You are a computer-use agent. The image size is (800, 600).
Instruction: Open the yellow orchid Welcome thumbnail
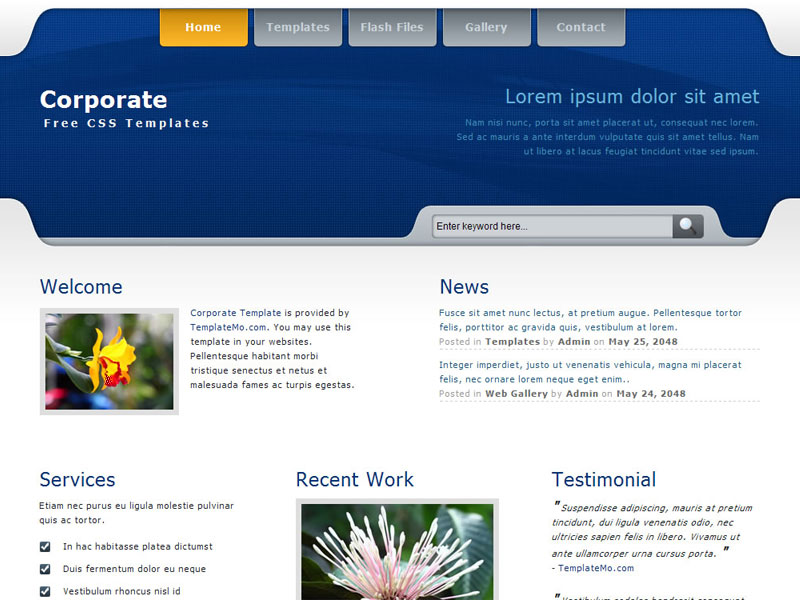[x=109, y=361]
